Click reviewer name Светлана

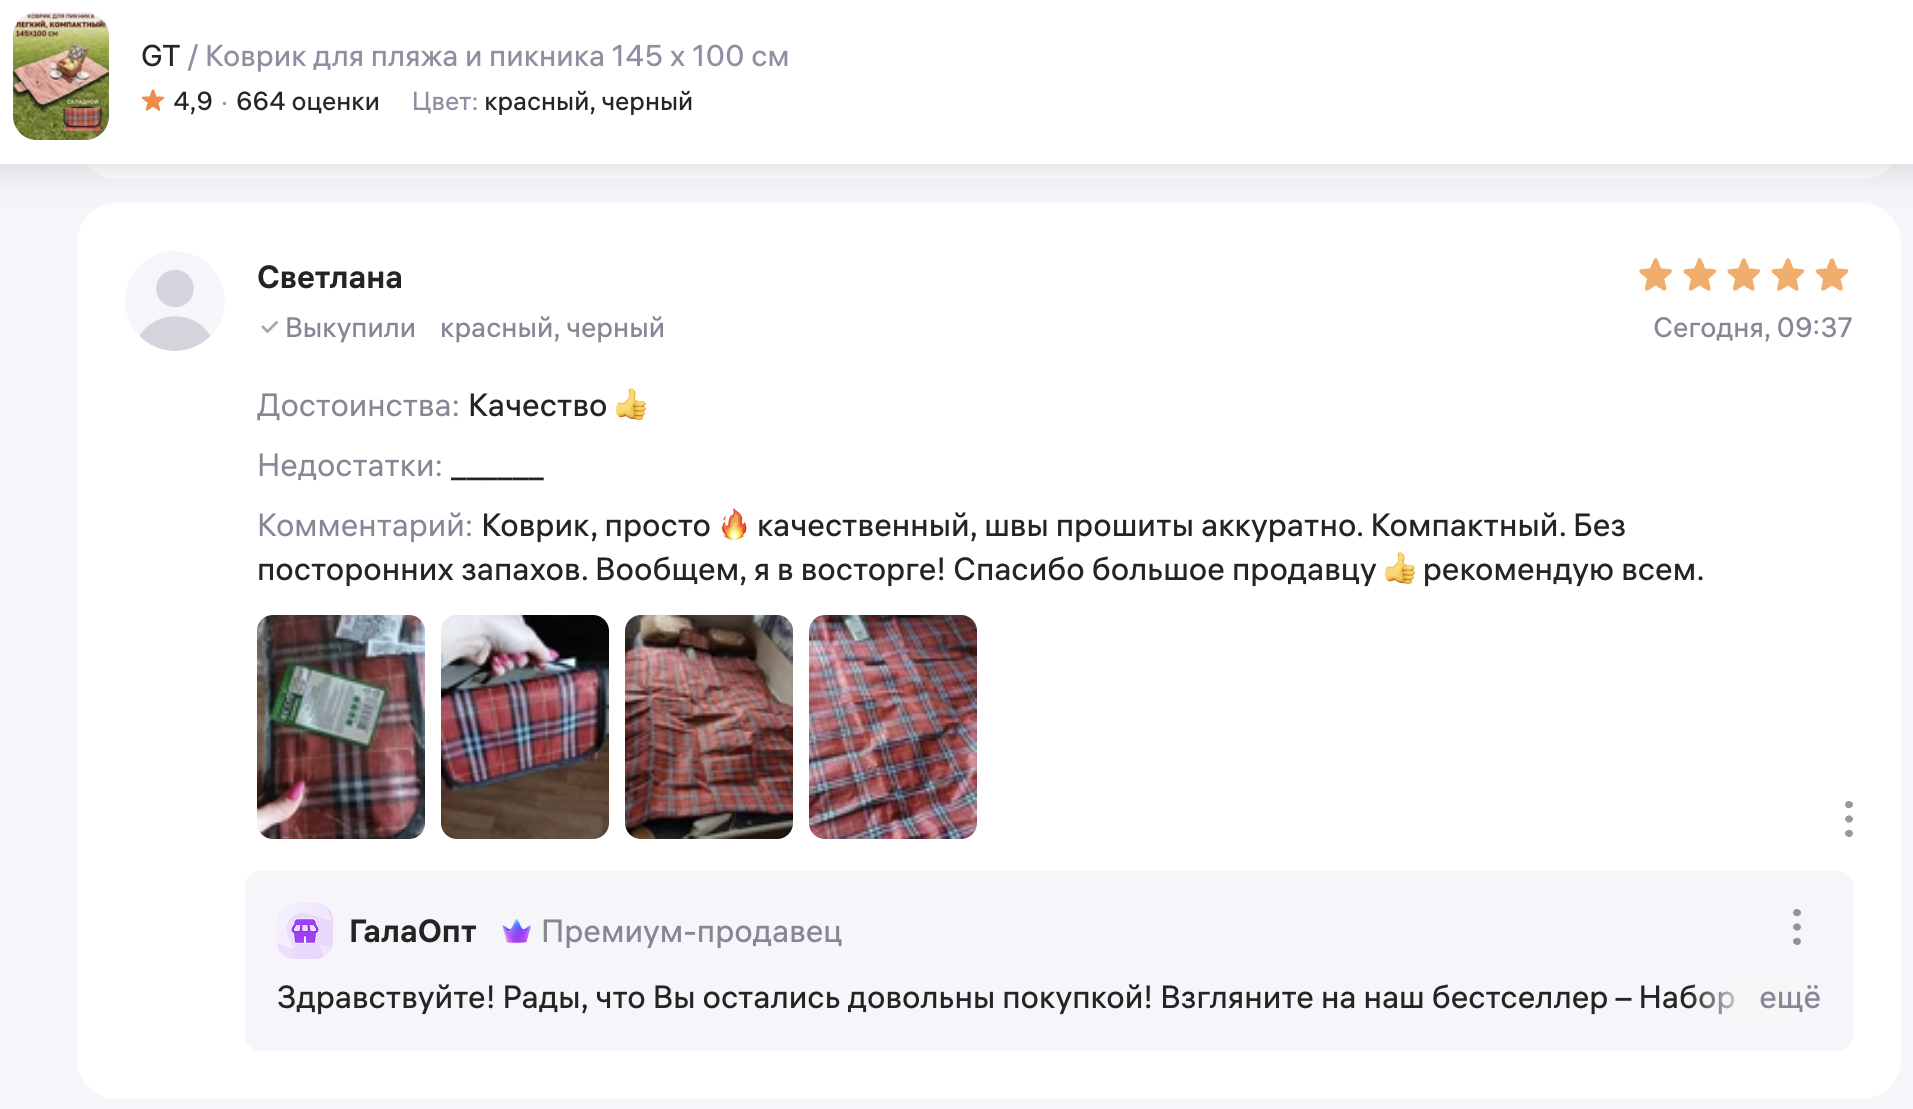329,277
